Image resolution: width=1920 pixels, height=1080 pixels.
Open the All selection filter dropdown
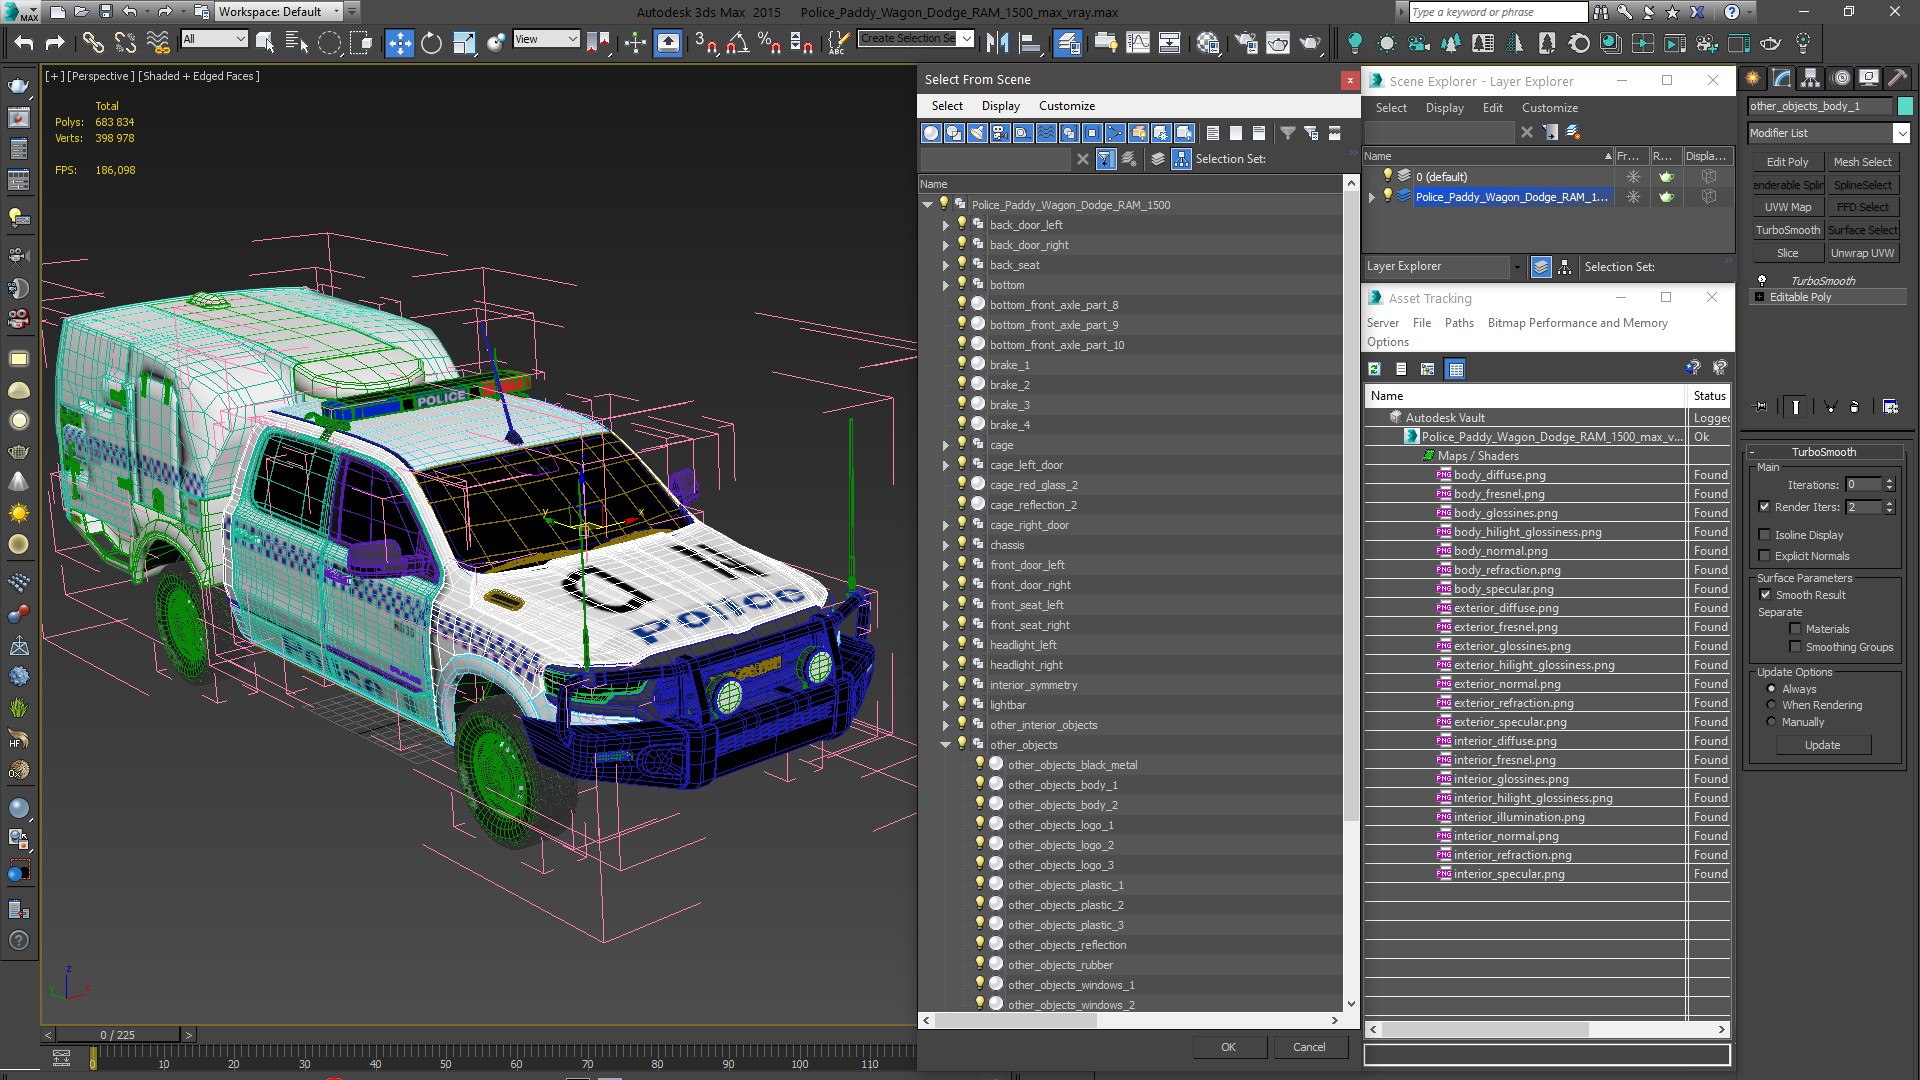[214, 39]
